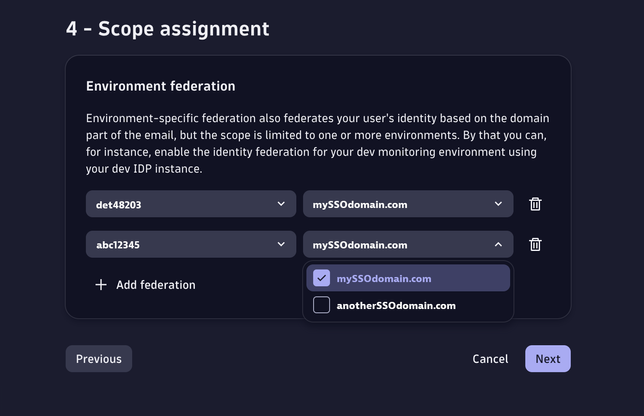Click the plus icon beside Add federation

100,285
